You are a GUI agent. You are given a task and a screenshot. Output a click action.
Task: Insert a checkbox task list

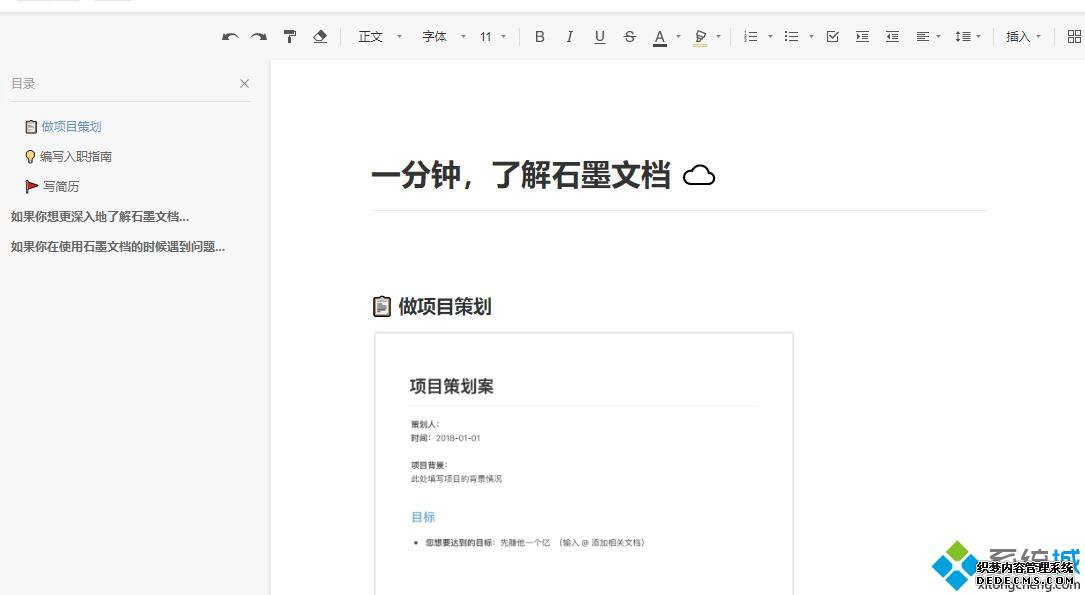pos(832,37)
